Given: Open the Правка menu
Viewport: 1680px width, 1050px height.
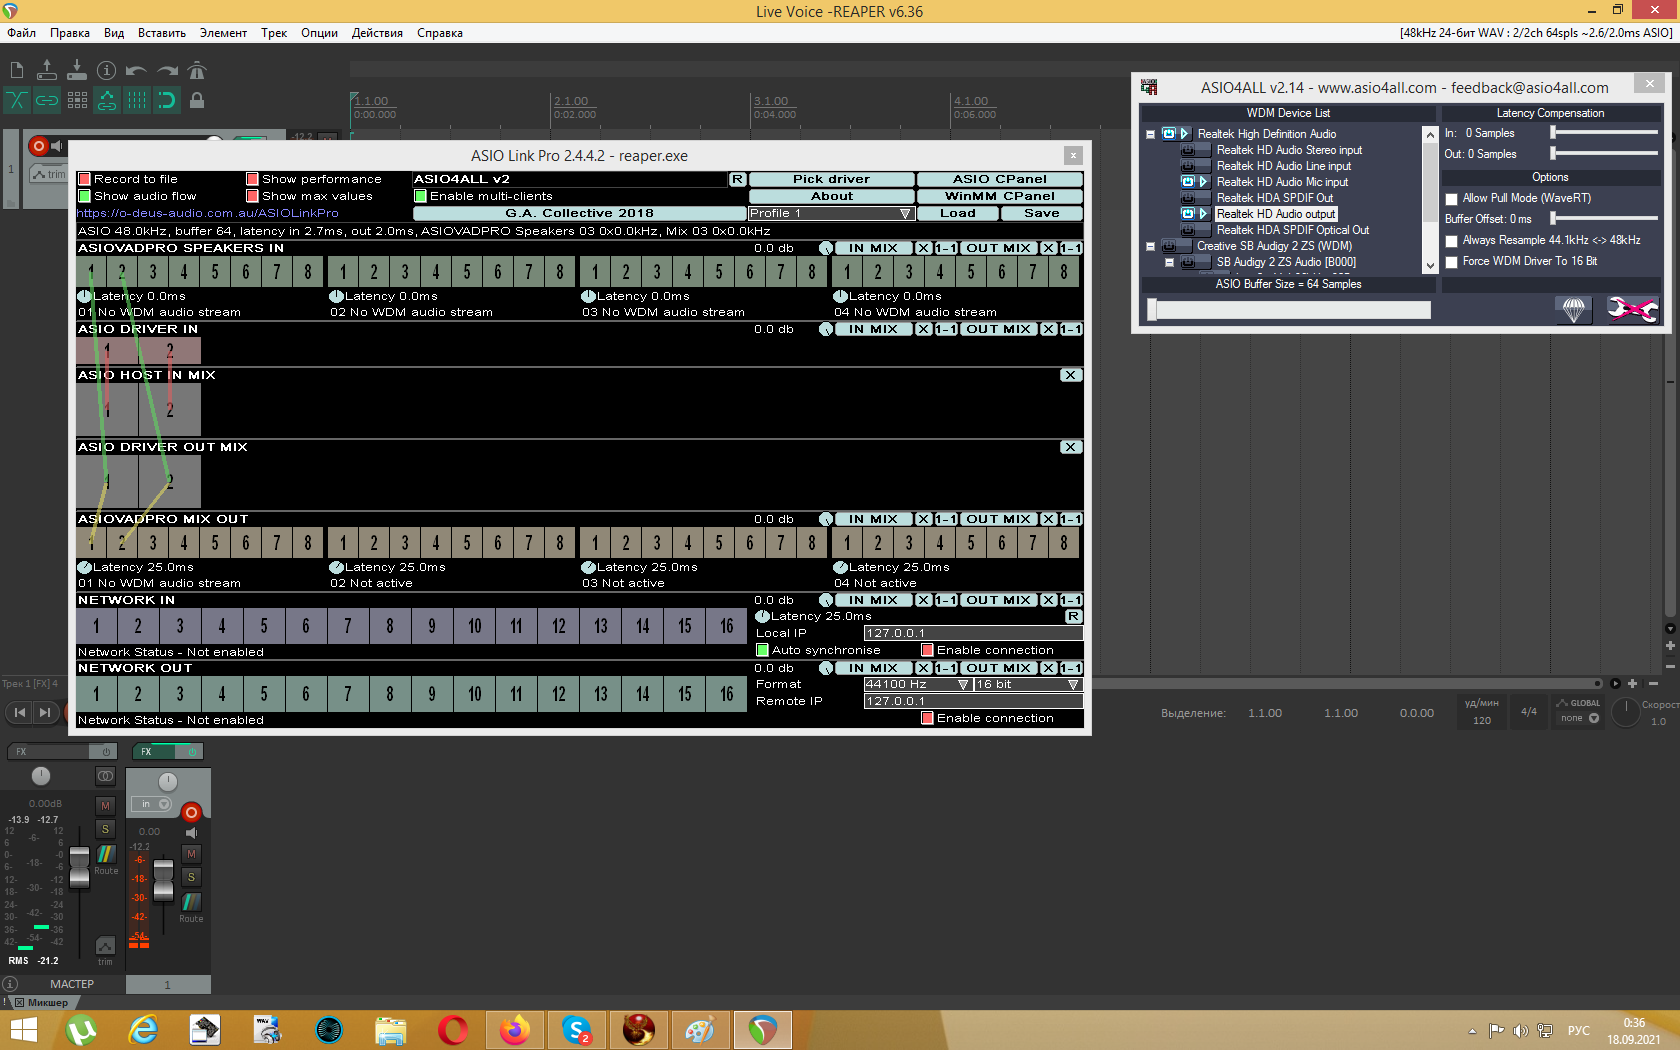Looking at the screenshot, I should [x=70, y=33].
